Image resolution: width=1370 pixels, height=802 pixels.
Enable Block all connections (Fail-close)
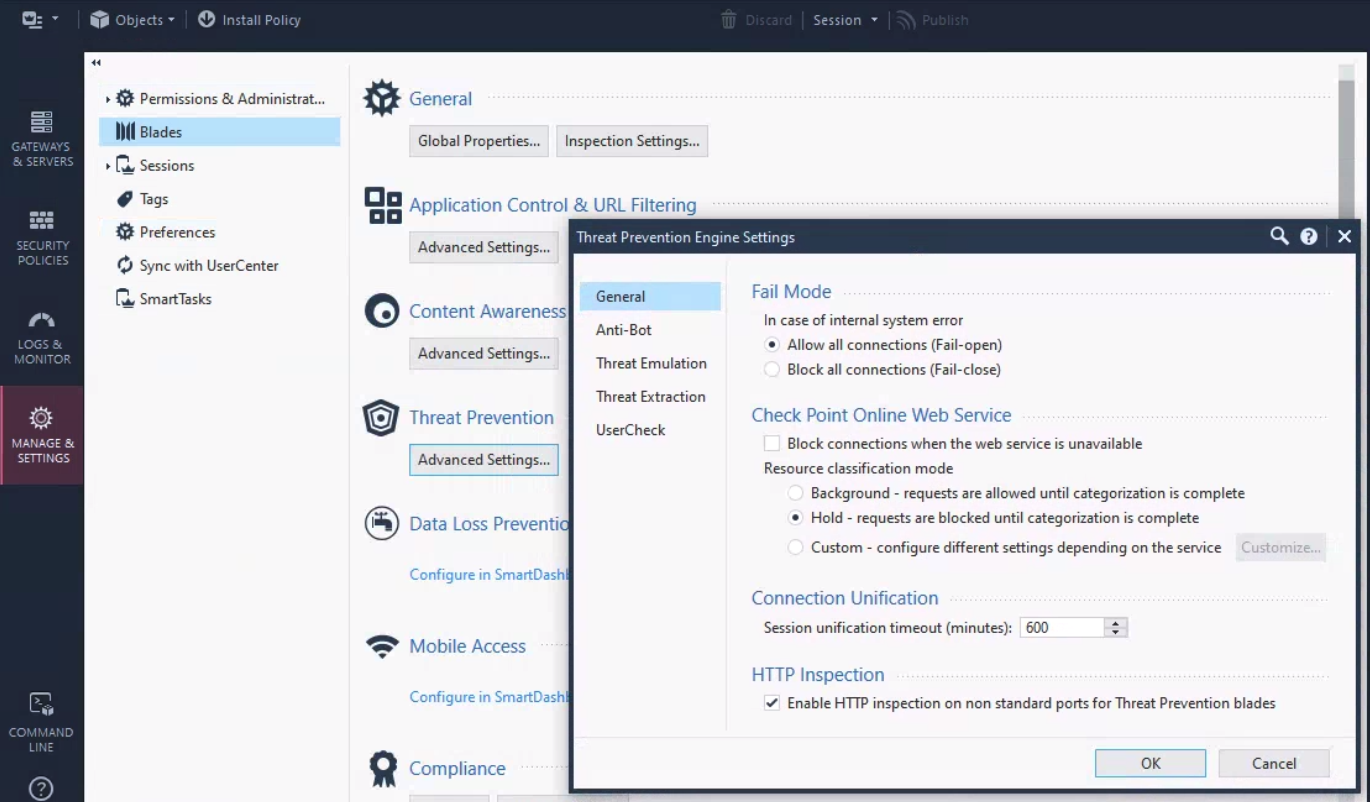(771, 369)
